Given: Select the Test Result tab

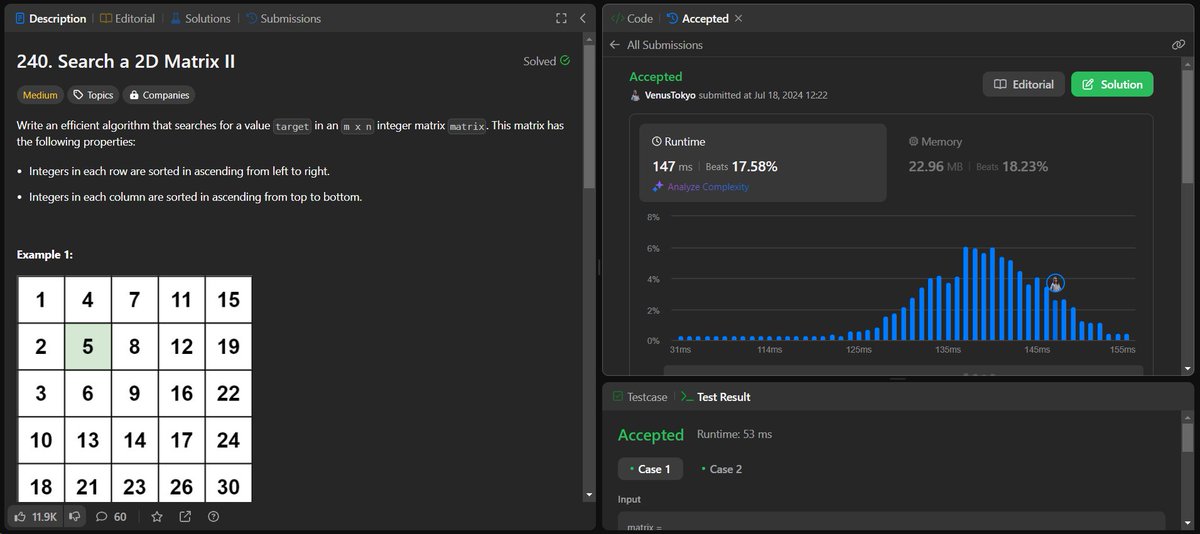Looking at the screenshot, I should click(715, 397).
